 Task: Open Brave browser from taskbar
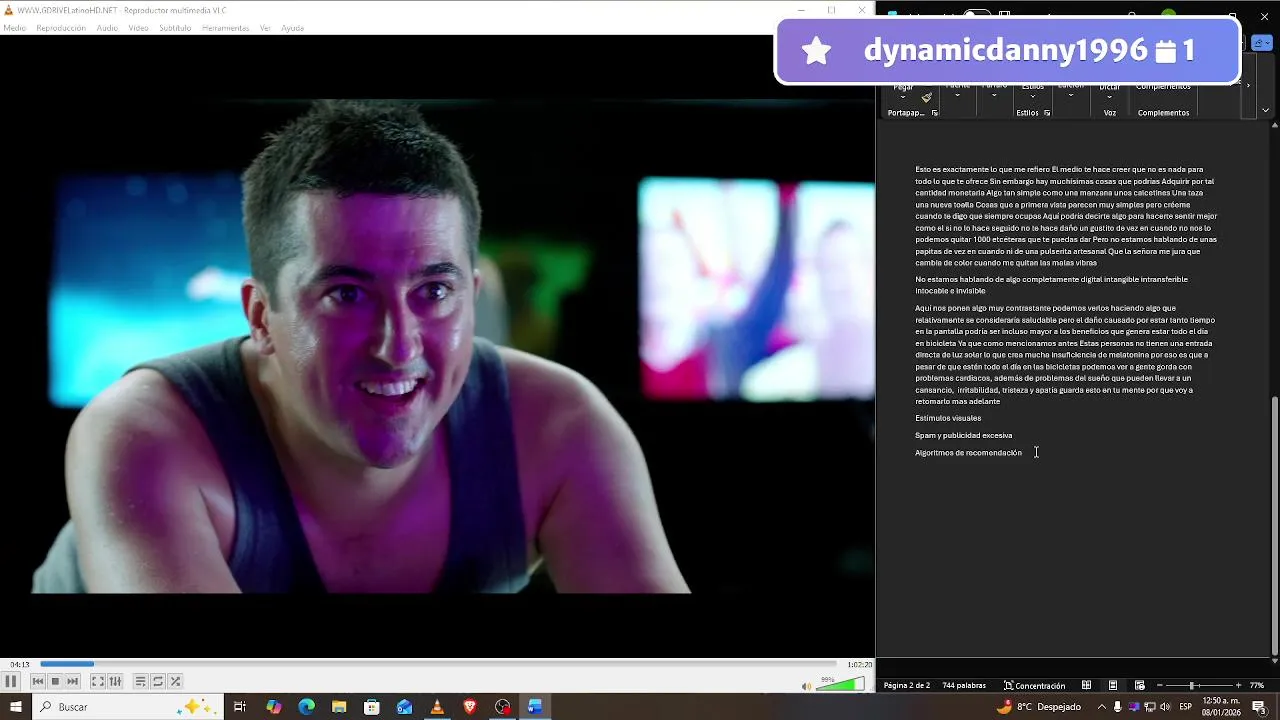(470, 707)
